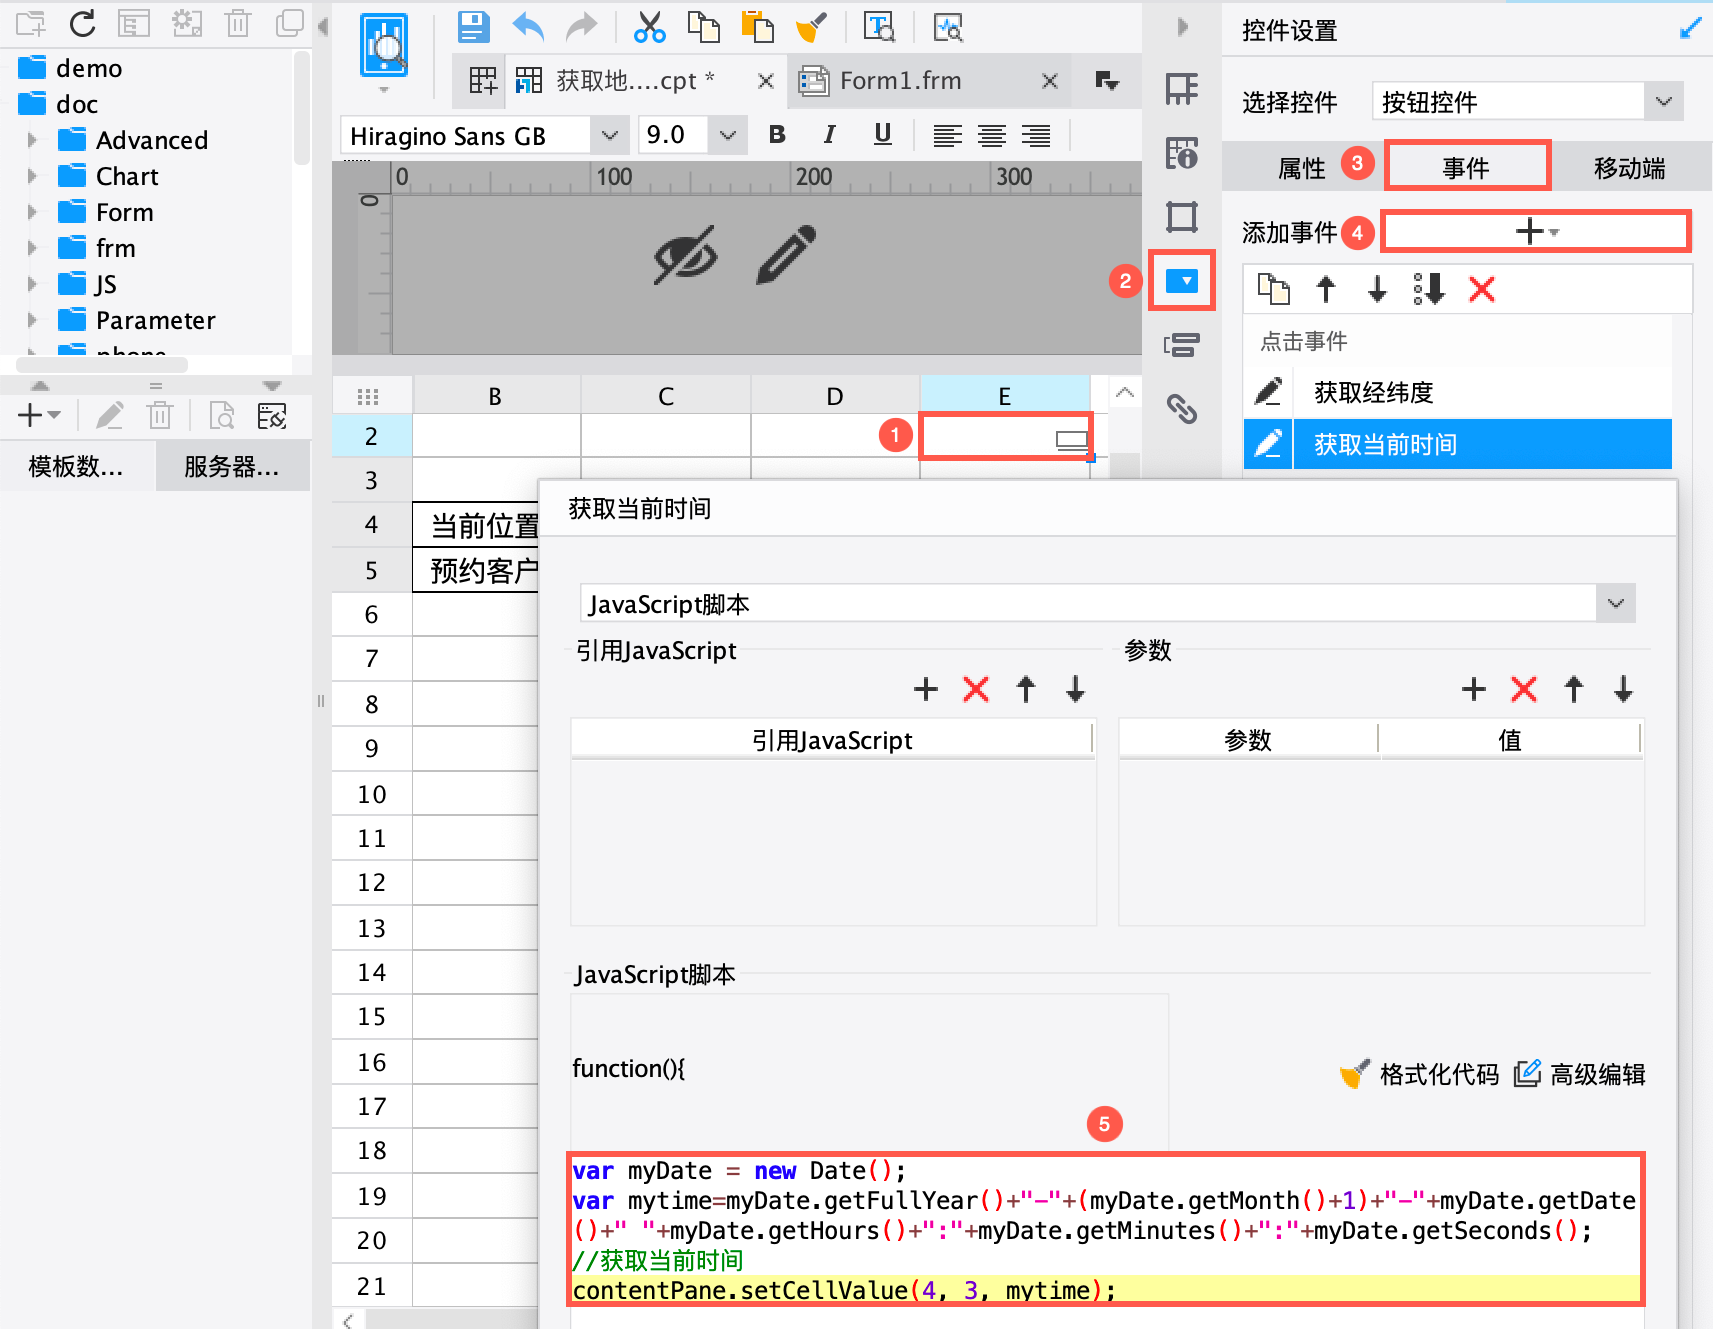
Task: Remove the referenced JavaScript entry
Action: [976, 689]
